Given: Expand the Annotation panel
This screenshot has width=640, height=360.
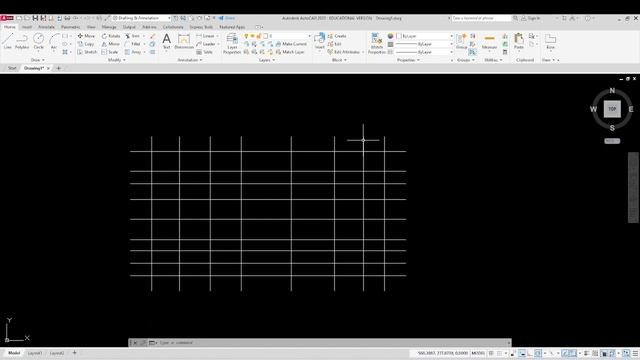Looking at the screenshot, I should click(190, 60).
